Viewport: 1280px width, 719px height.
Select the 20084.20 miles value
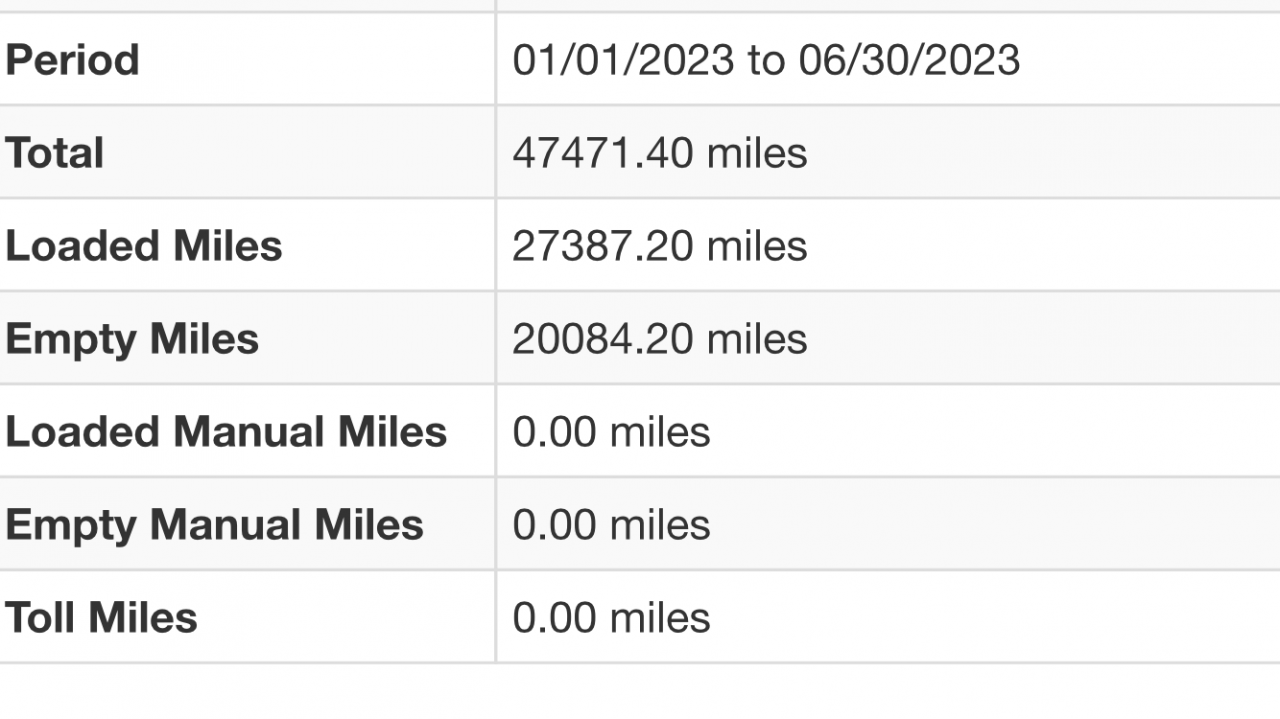pos(659,339)
